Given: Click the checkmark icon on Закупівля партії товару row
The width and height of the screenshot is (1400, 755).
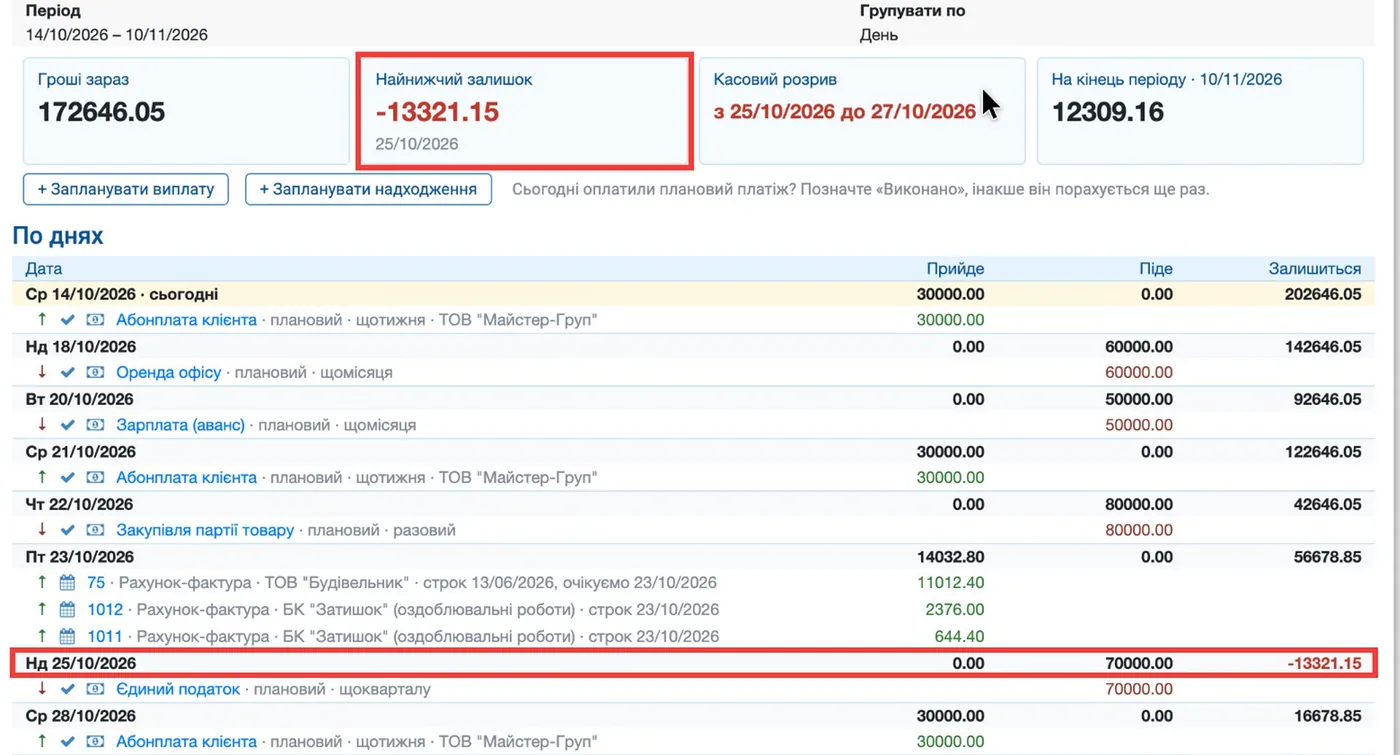Looking at the screenshot, I should pos(68,530).
